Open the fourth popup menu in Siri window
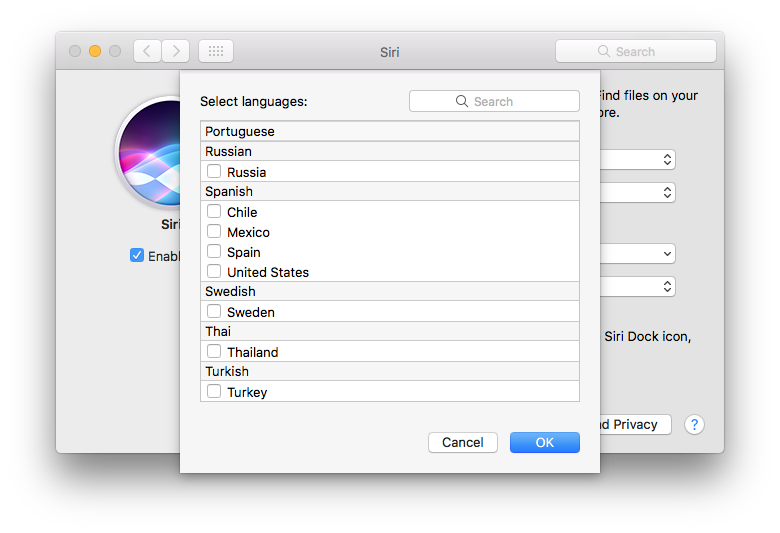Viewport: 780px width, 533px height. click(x=638, y=287)
